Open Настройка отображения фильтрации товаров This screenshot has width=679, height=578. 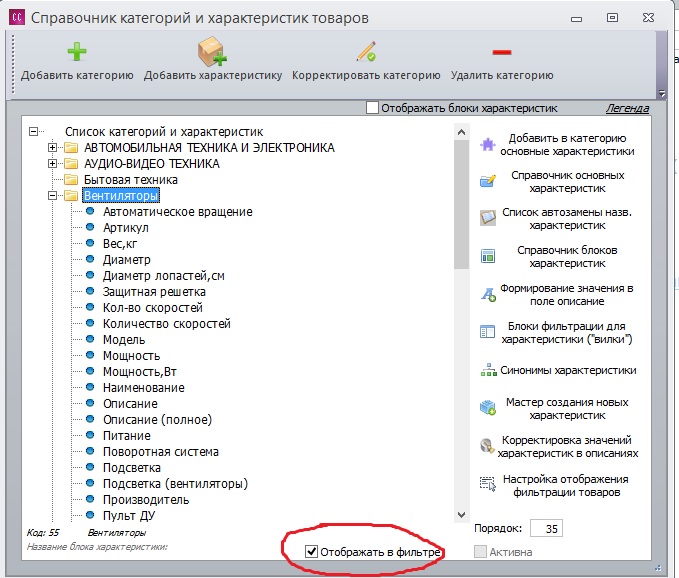coord(566,485)
